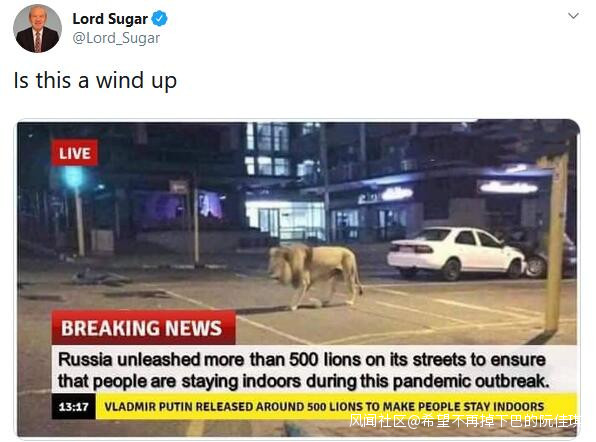The image size is (596, 442).
Task: Click the red LIVE badge
Action: (74, 153)
